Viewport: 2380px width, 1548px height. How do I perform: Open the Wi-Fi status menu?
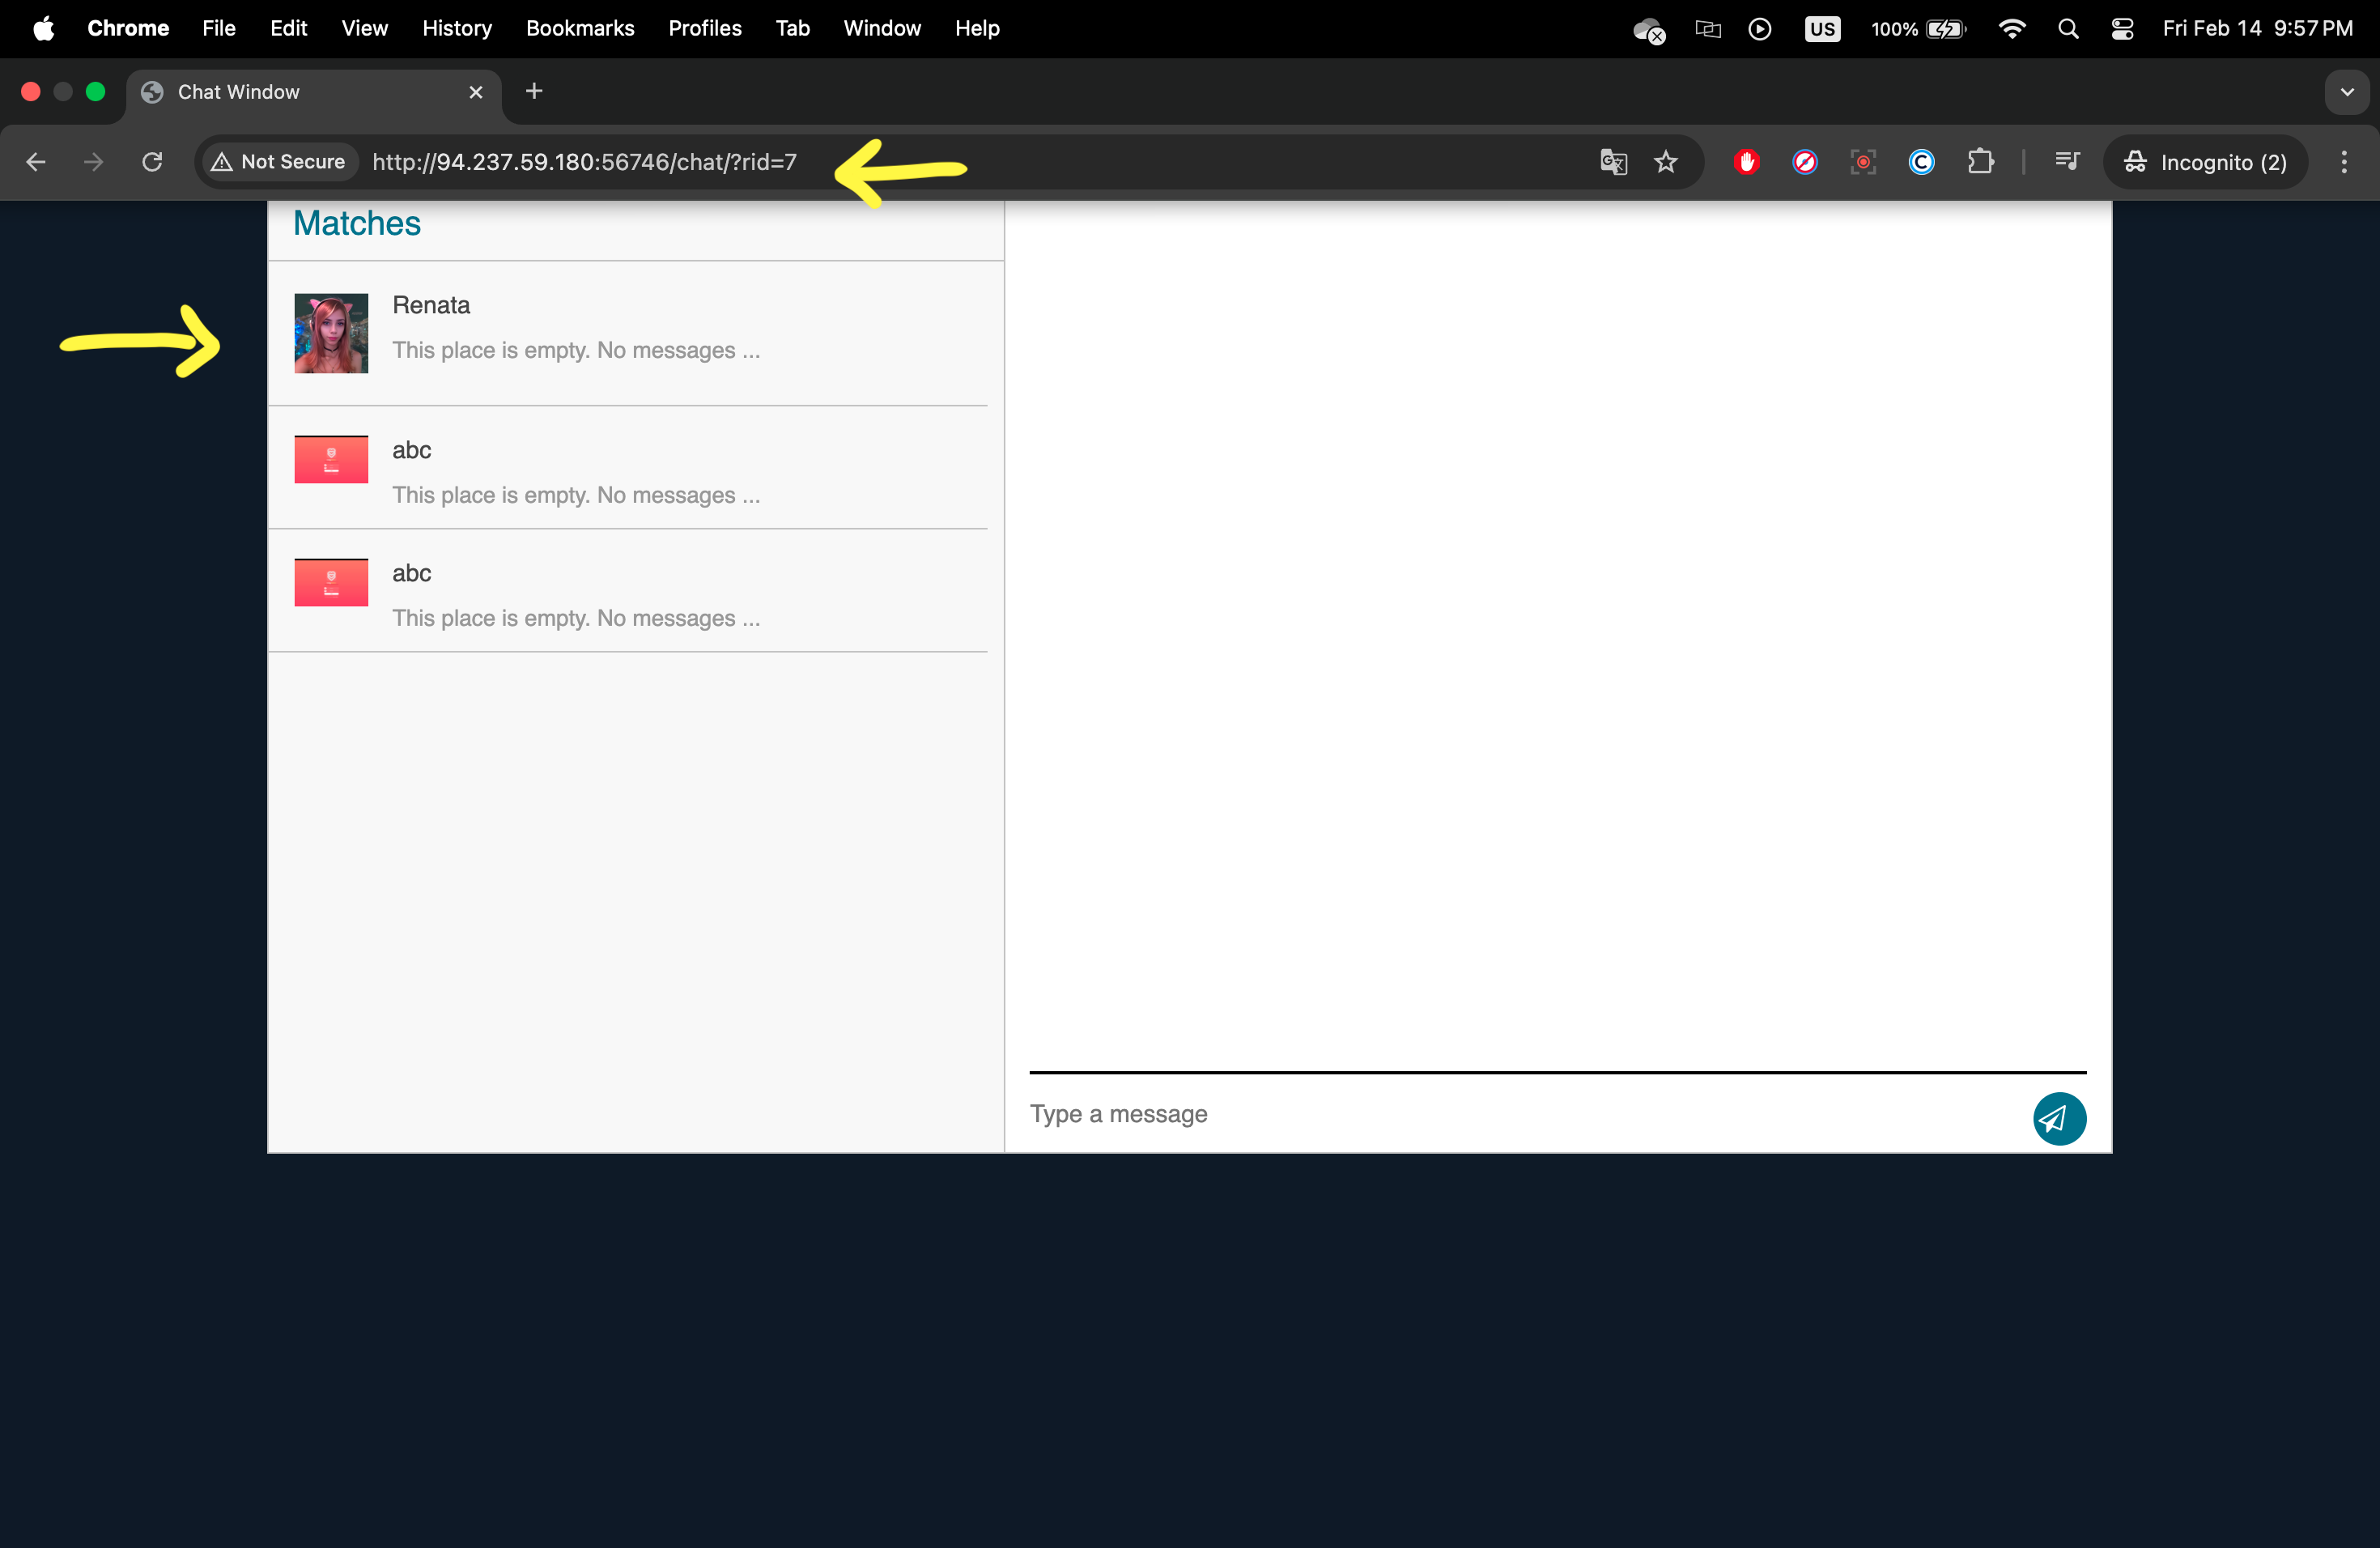2011,28
